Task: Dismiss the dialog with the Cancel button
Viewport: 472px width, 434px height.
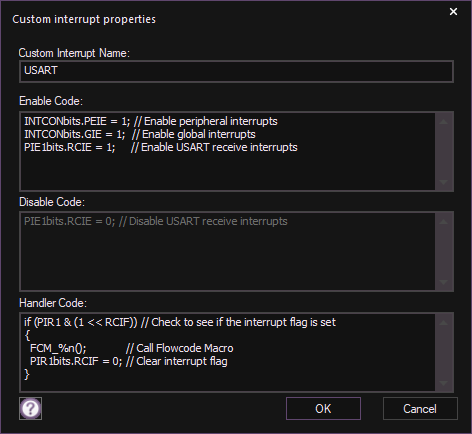Action: [x=420, y=408]
